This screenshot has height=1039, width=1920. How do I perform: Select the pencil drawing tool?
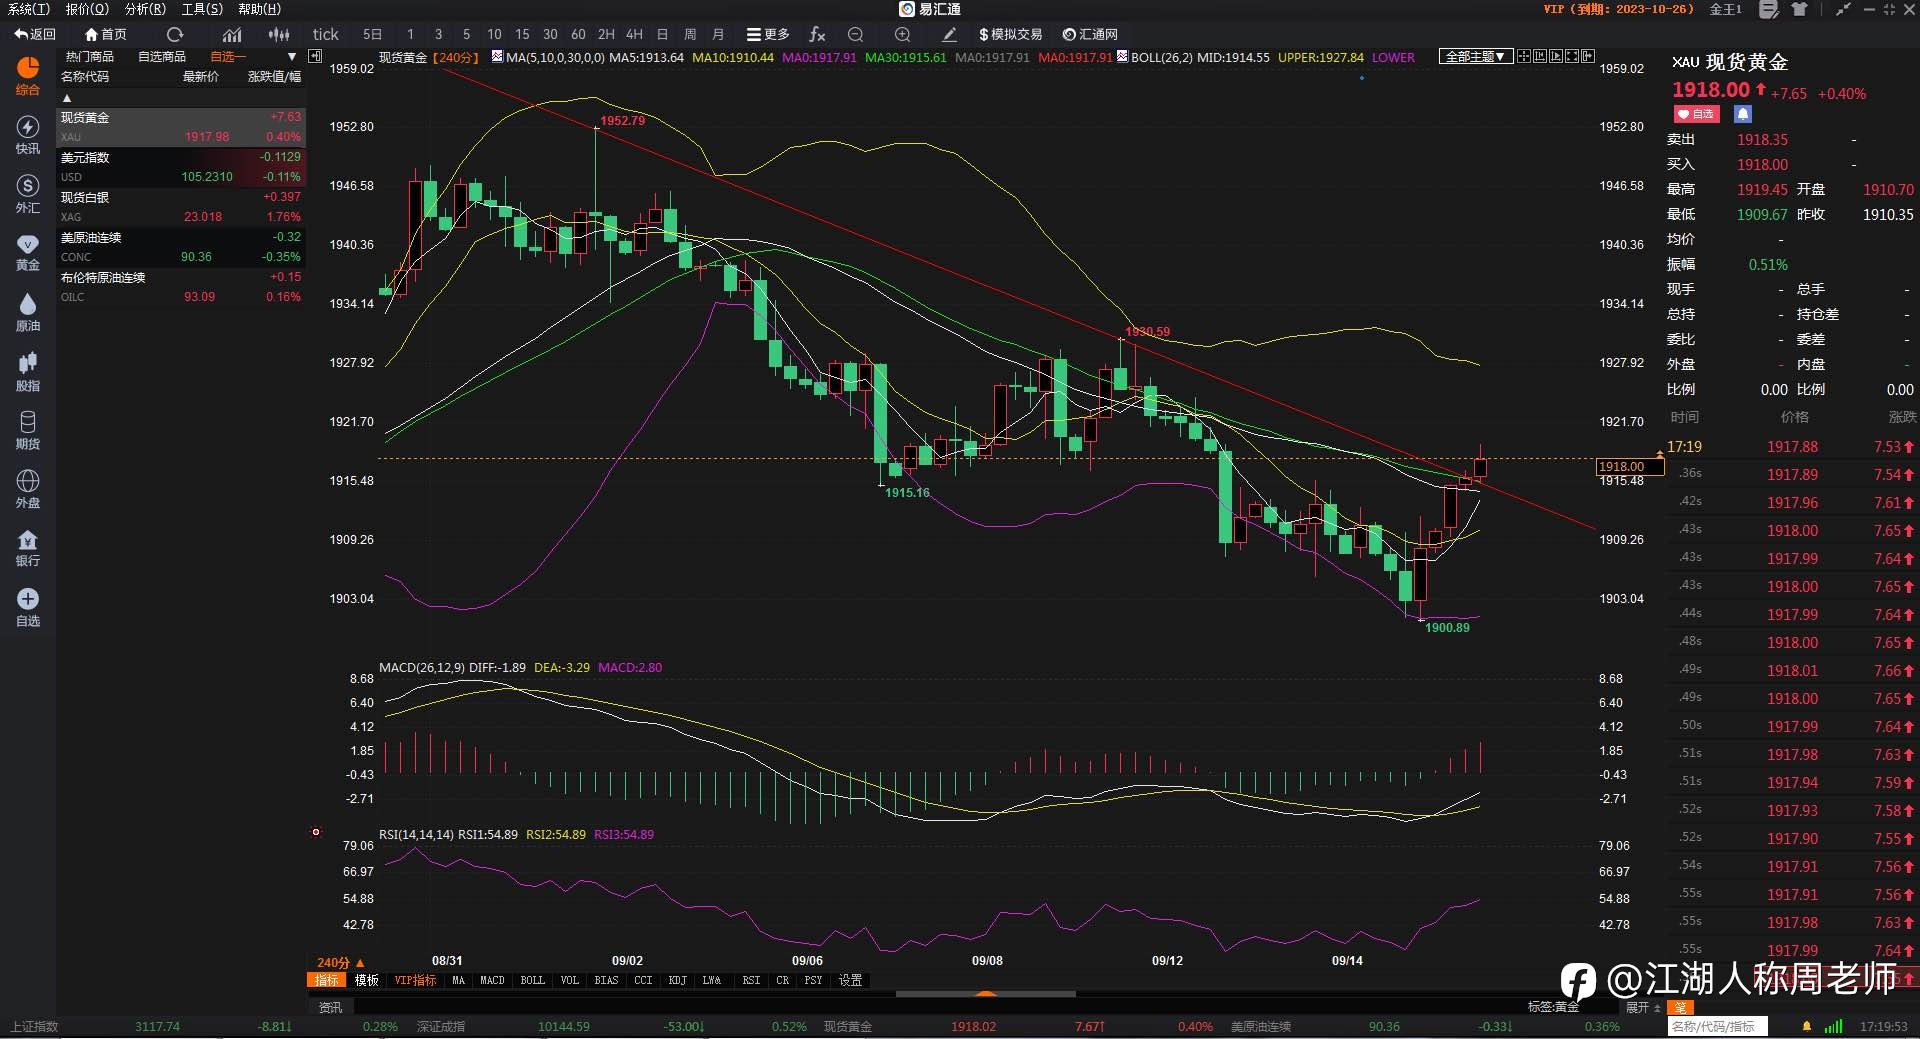pyautogui.click(x=949, y=34)
